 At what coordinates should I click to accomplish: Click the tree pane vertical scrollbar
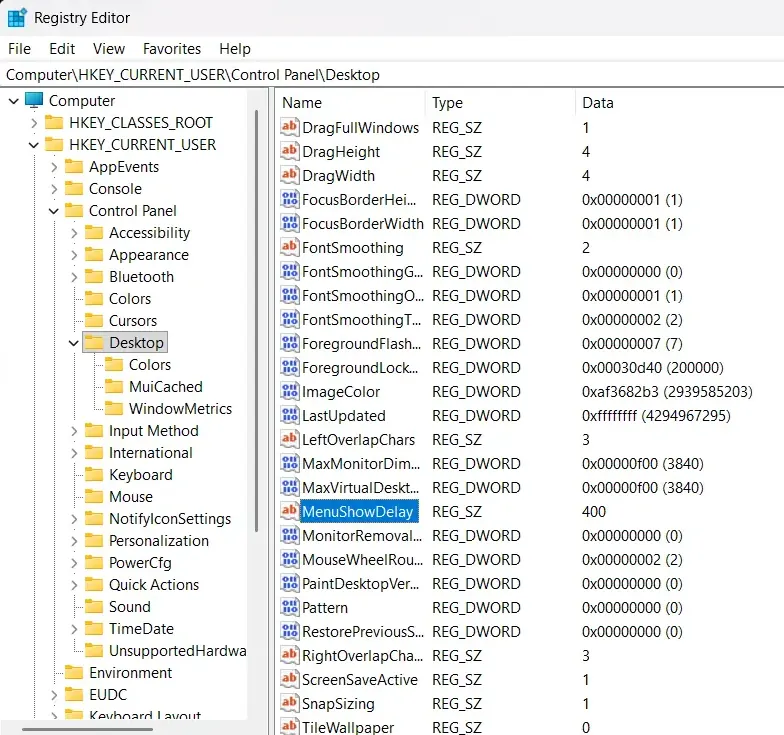(x=256, y=320)
